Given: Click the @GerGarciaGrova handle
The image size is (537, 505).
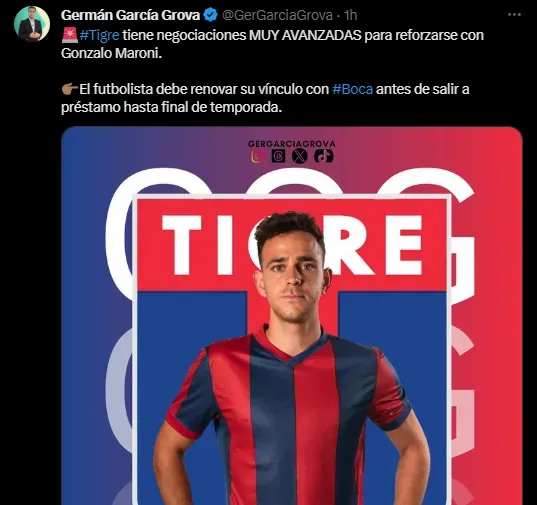Looking at the screenshot, I should (x=277, y=15).
